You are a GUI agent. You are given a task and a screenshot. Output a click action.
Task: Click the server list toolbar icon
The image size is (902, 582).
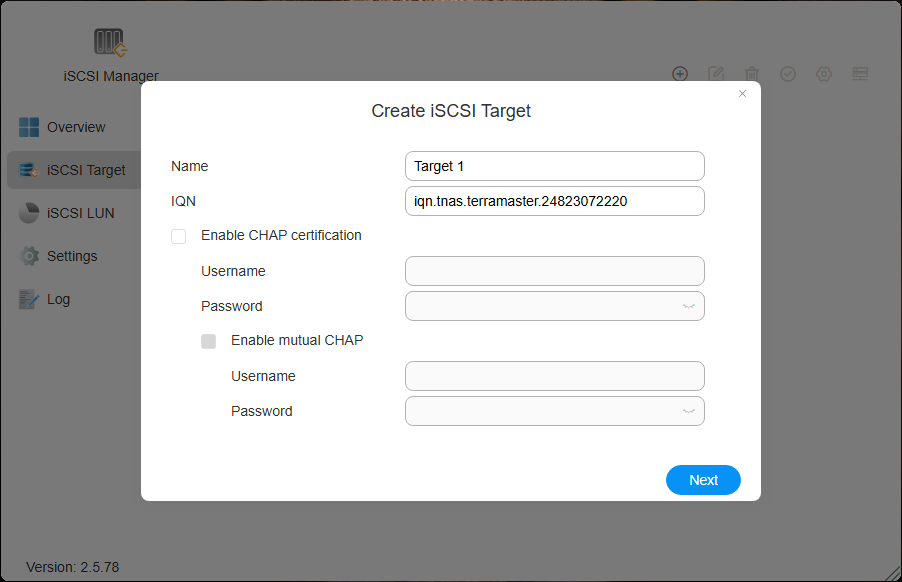click(x=860, y=74)
